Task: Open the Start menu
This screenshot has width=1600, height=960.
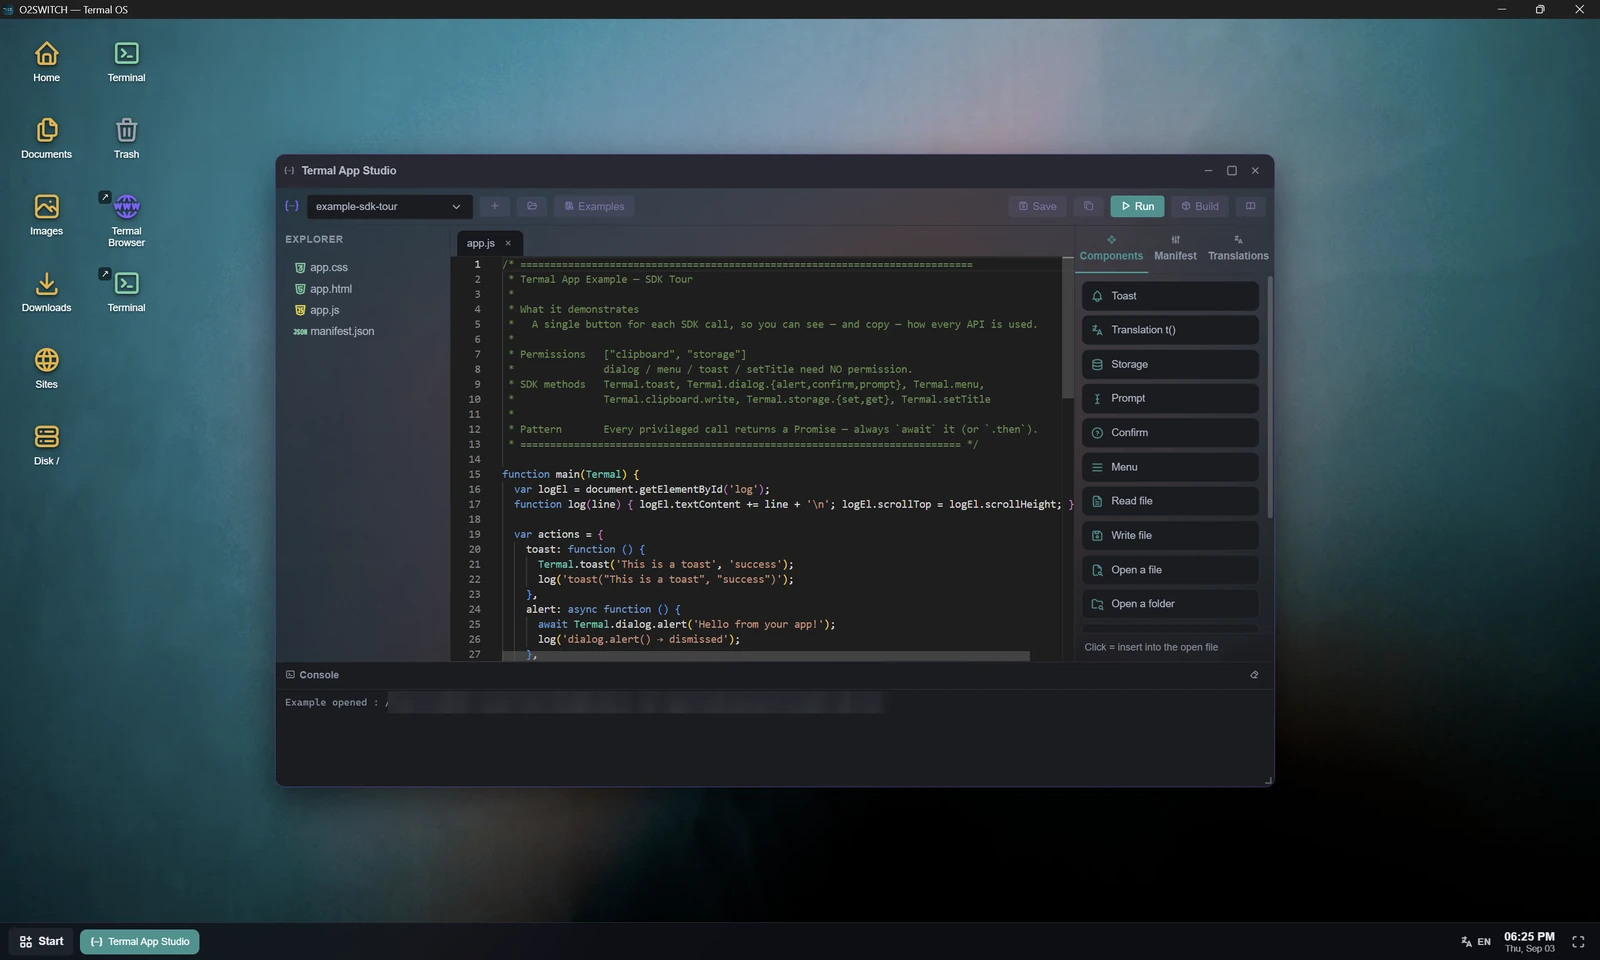Action: [41, 942]
